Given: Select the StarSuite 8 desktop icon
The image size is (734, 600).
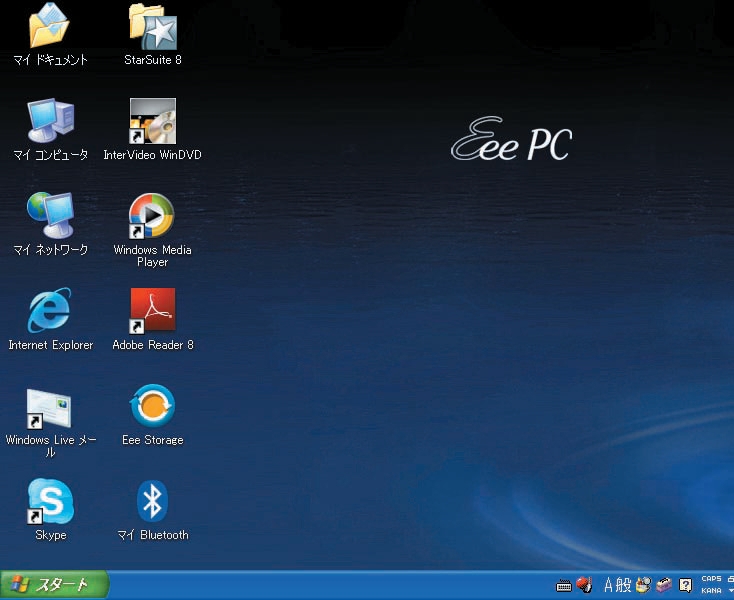Looking at the screenshot, I should tap(153, 27).
